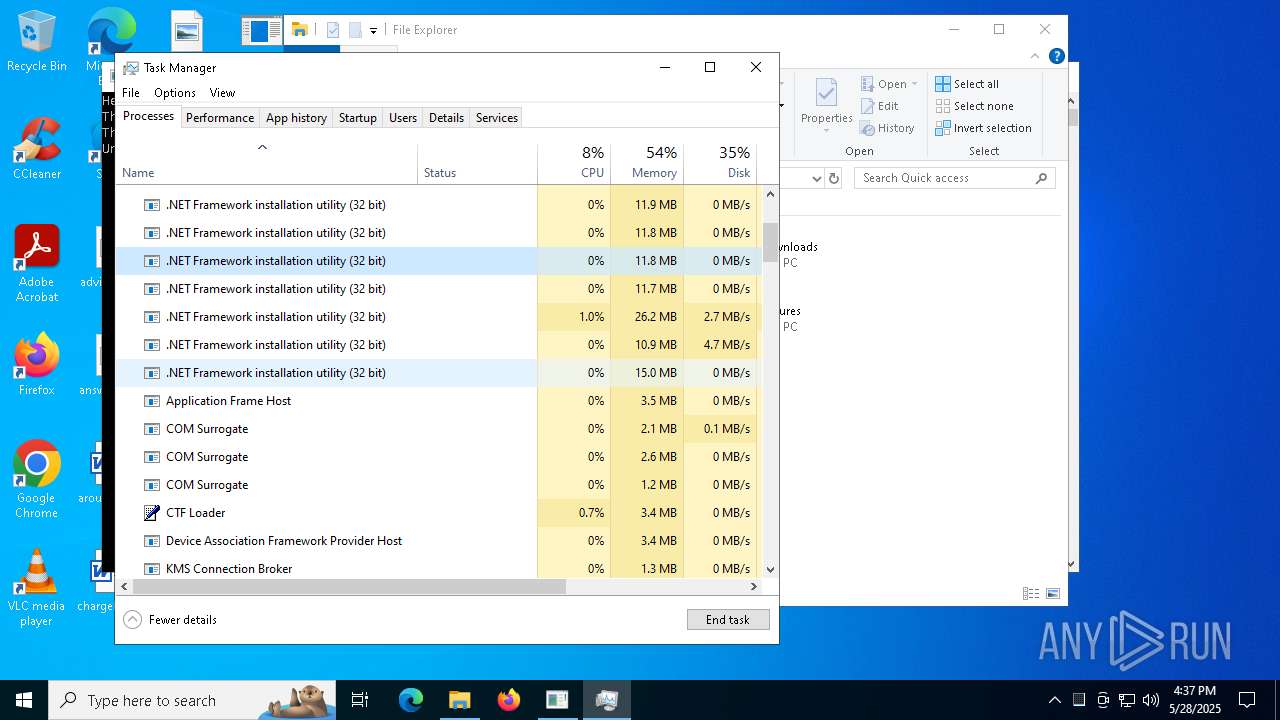Click Select none in File Explorer ribbon
The width and height of the screenshot is (1280, 720).
pos(974,106)
